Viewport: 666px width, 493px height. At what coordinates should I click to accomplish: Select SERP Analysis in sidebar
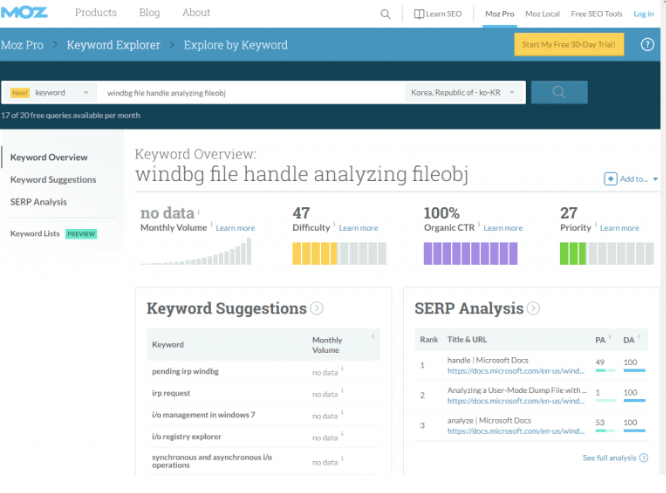pyautogui.click(x=38, y=202)
